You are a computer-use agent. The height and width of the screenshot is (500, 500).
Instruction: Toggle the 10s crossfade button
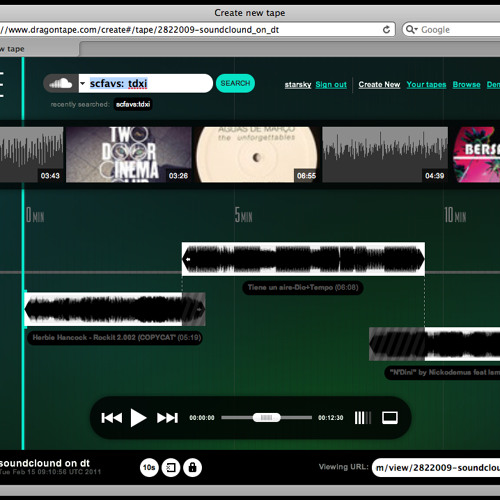[x=149, y=468]
